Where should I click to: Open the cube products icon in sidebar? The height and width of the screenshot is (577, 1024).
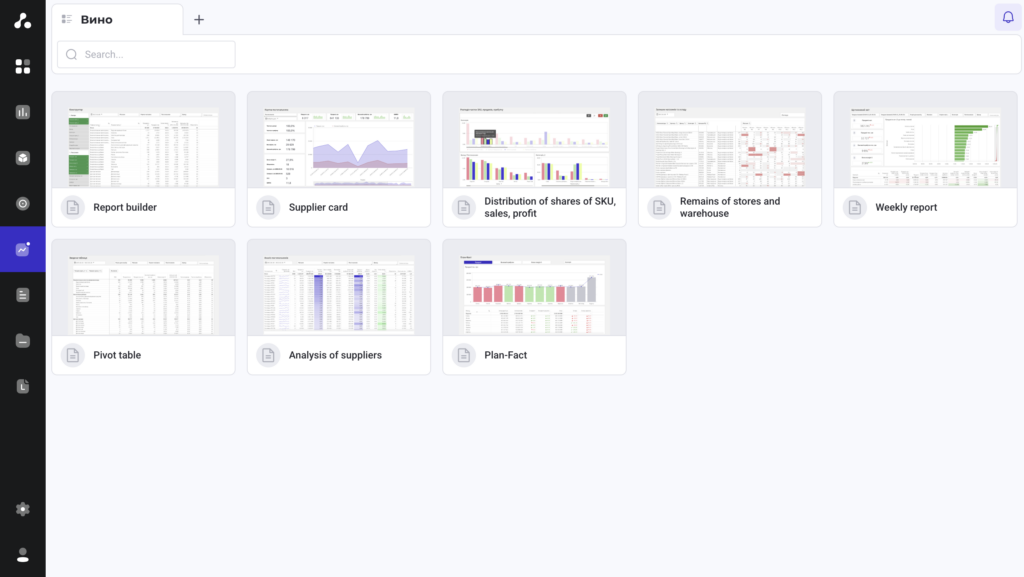tap(23, 158)
